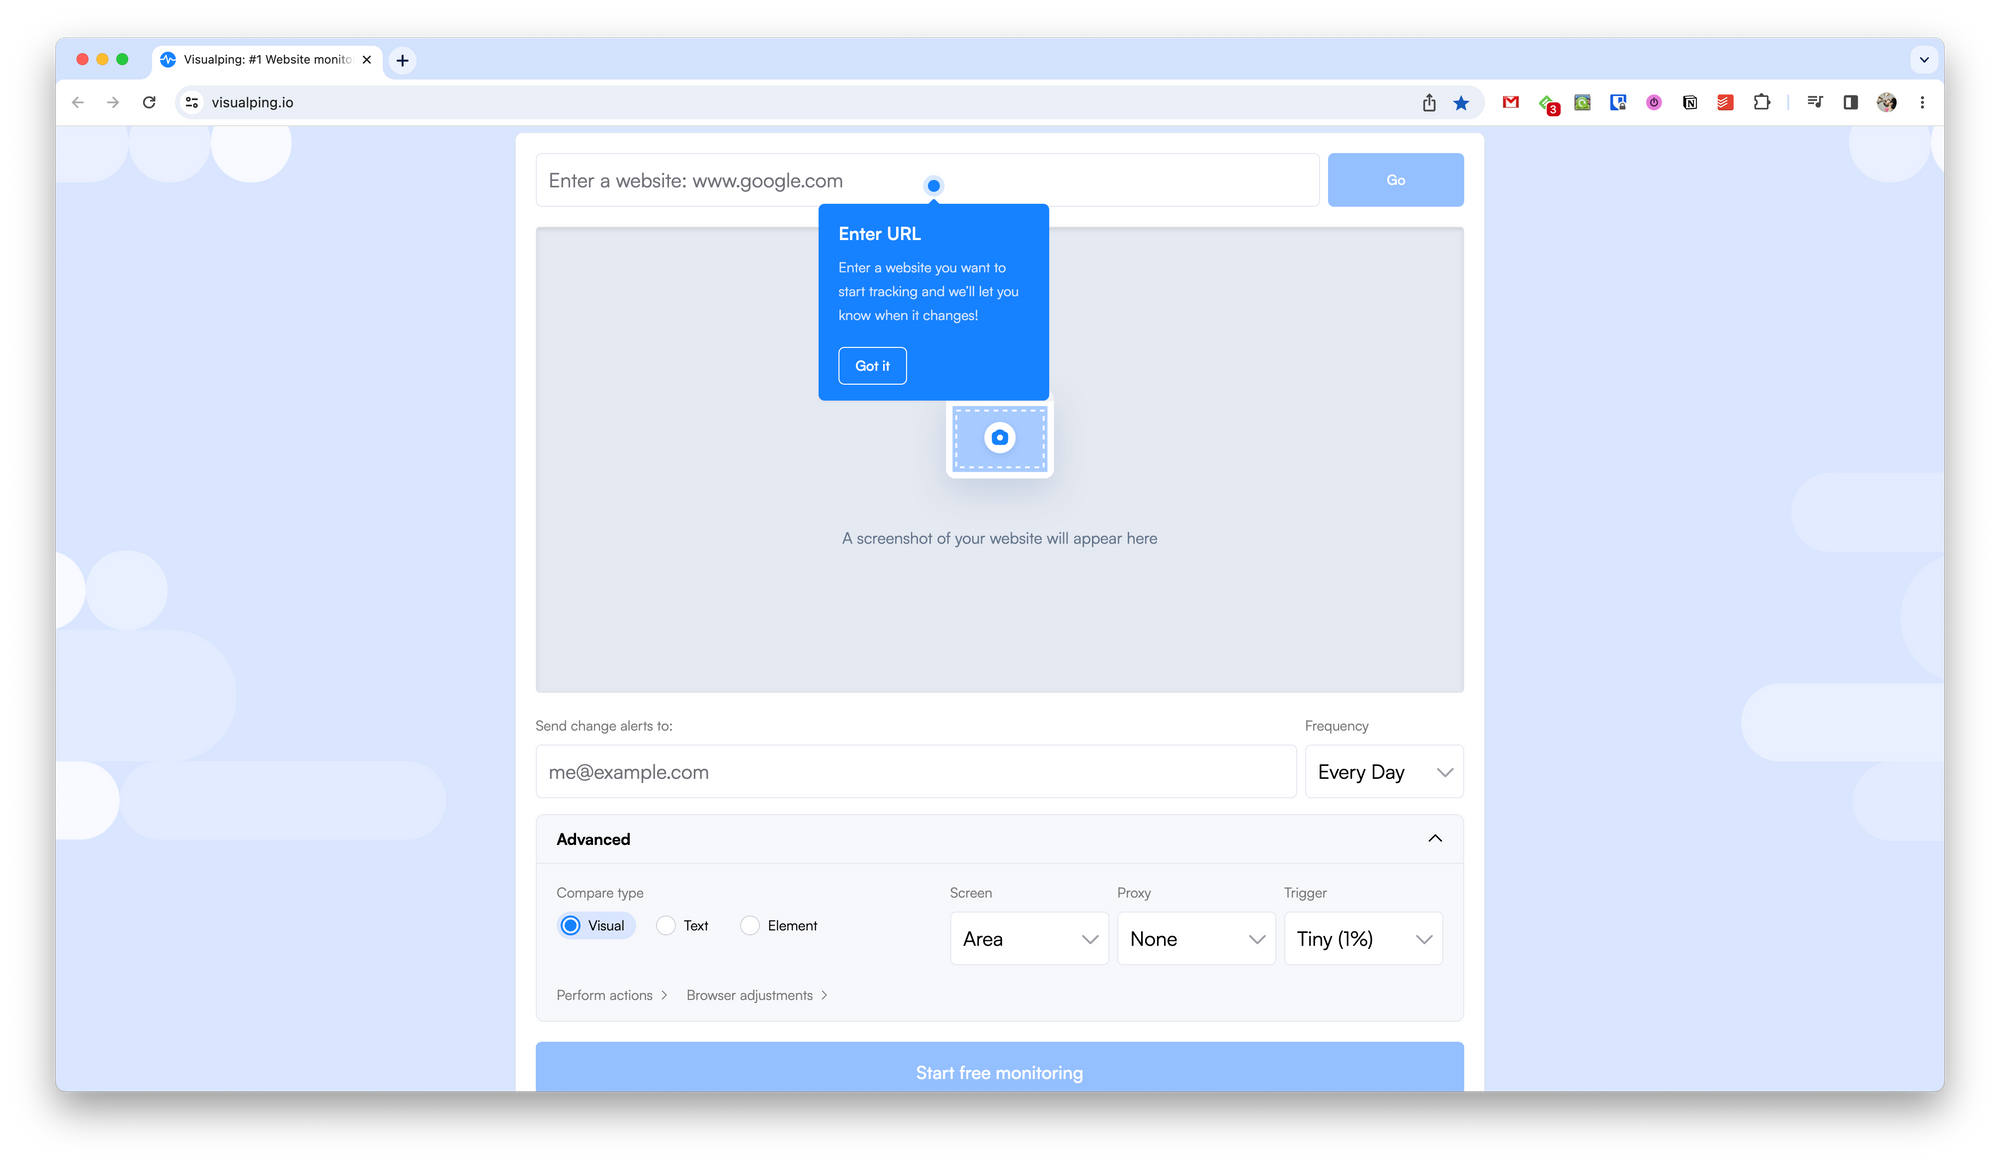Open the Proxy None dropdown

pyautogui.click(x=1196, y=939)
